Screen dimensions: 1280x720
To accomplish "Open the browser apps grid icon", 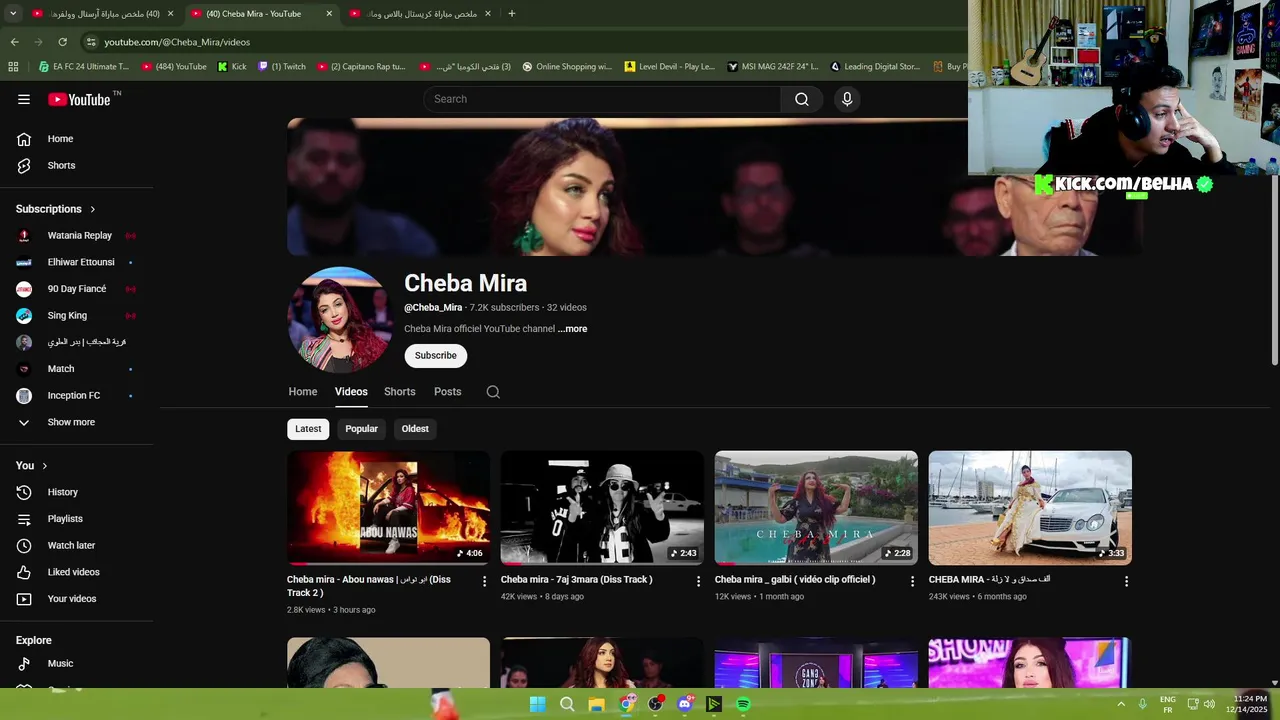I will pyautogui.click(x=13, y=67).
